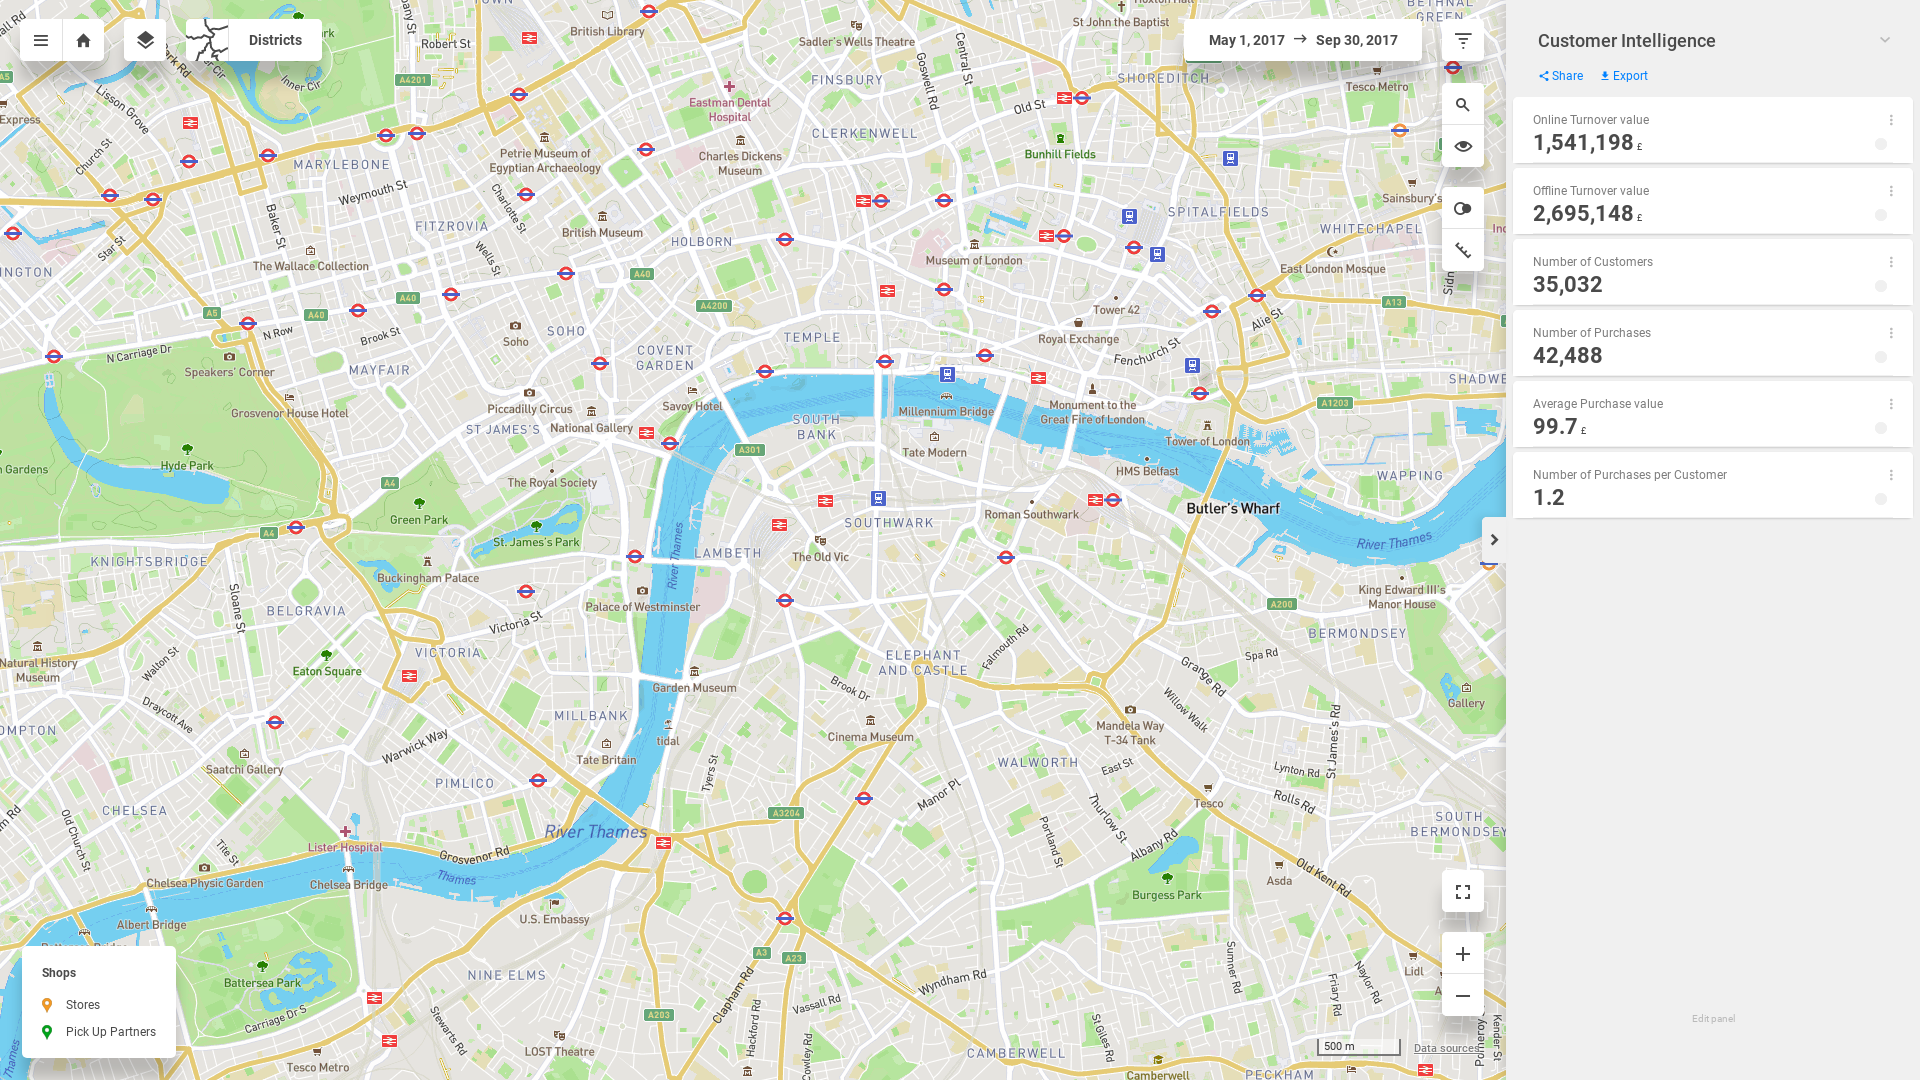Click the map search magnifier icon
The image size is (1920, 1080).
[x=1463, y=104]
